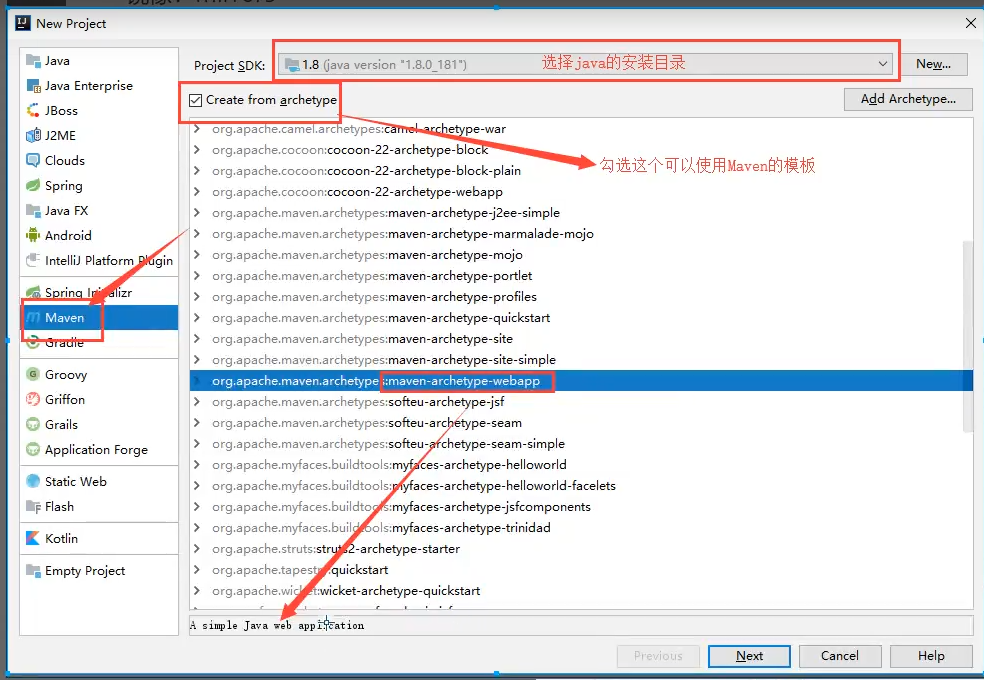This screenshot has width=984, height=680.
Task: Expand maven-archetype-quickstart entry
Action: point(197,317)
